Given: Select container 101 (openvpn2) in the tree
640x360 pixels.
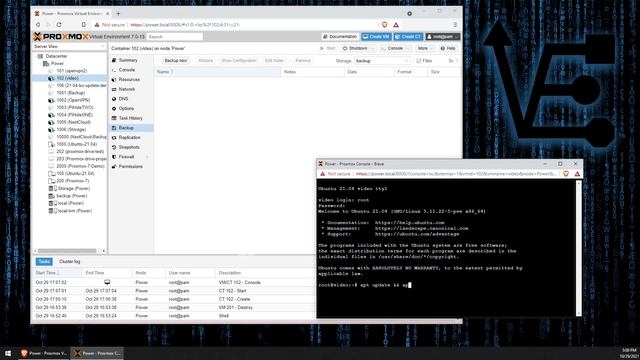Looking at the screenshot, I should pos(71,71).
